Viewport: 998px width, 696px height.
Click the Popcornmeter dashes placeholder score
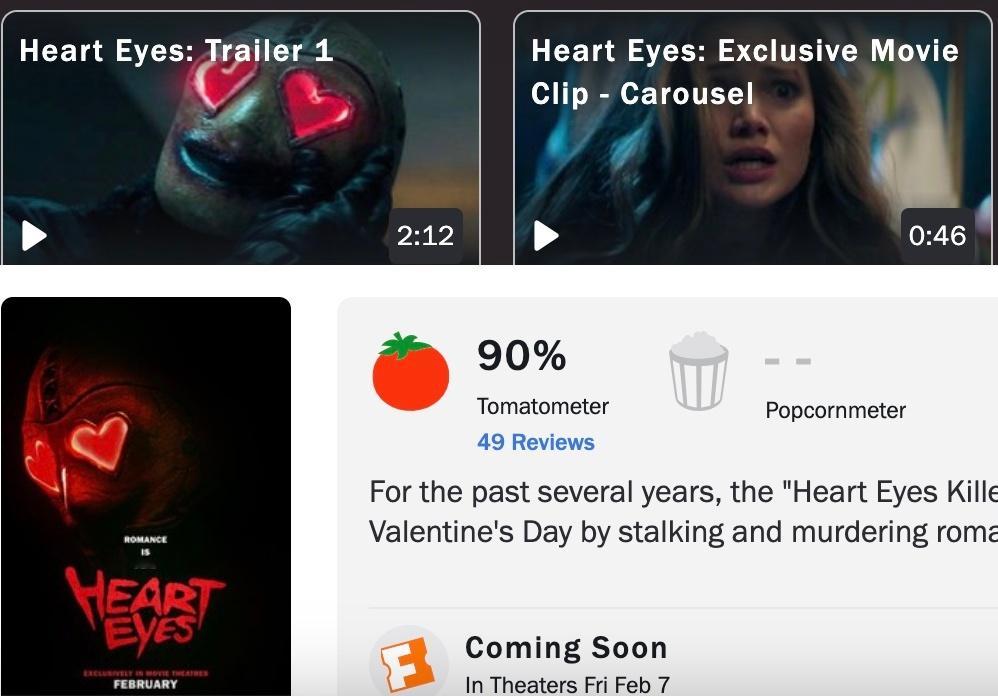pyautogui.click(x=788, y=361)
